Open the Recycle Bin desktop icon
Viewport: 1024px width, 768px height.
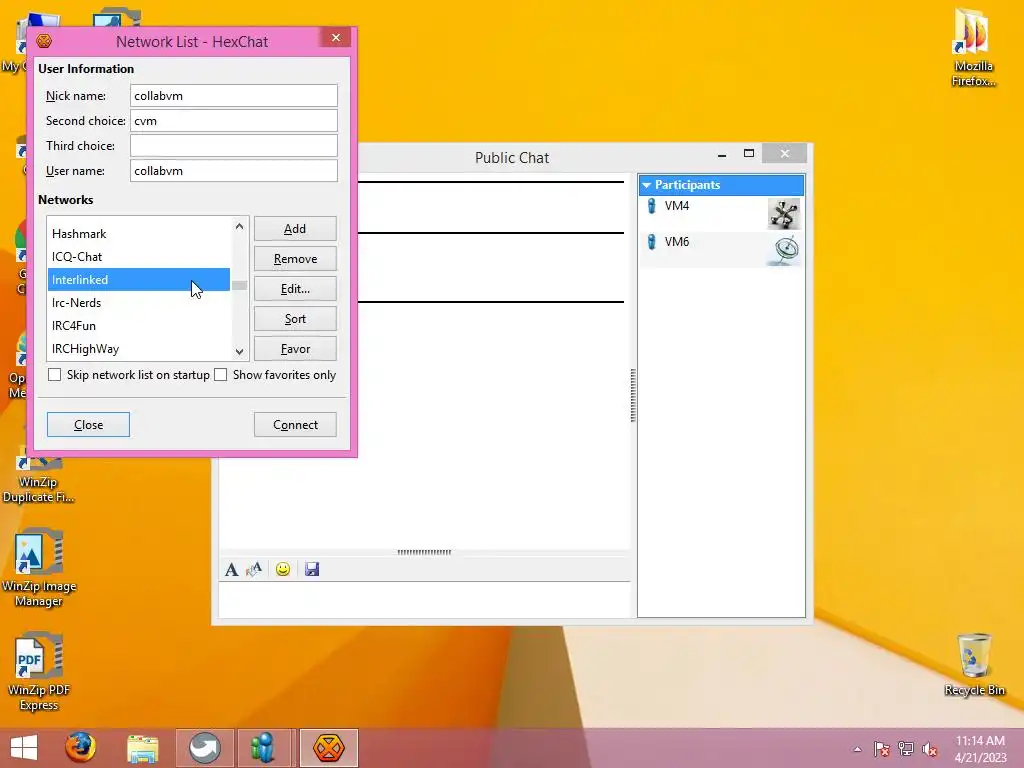click(x=974, y=665)
